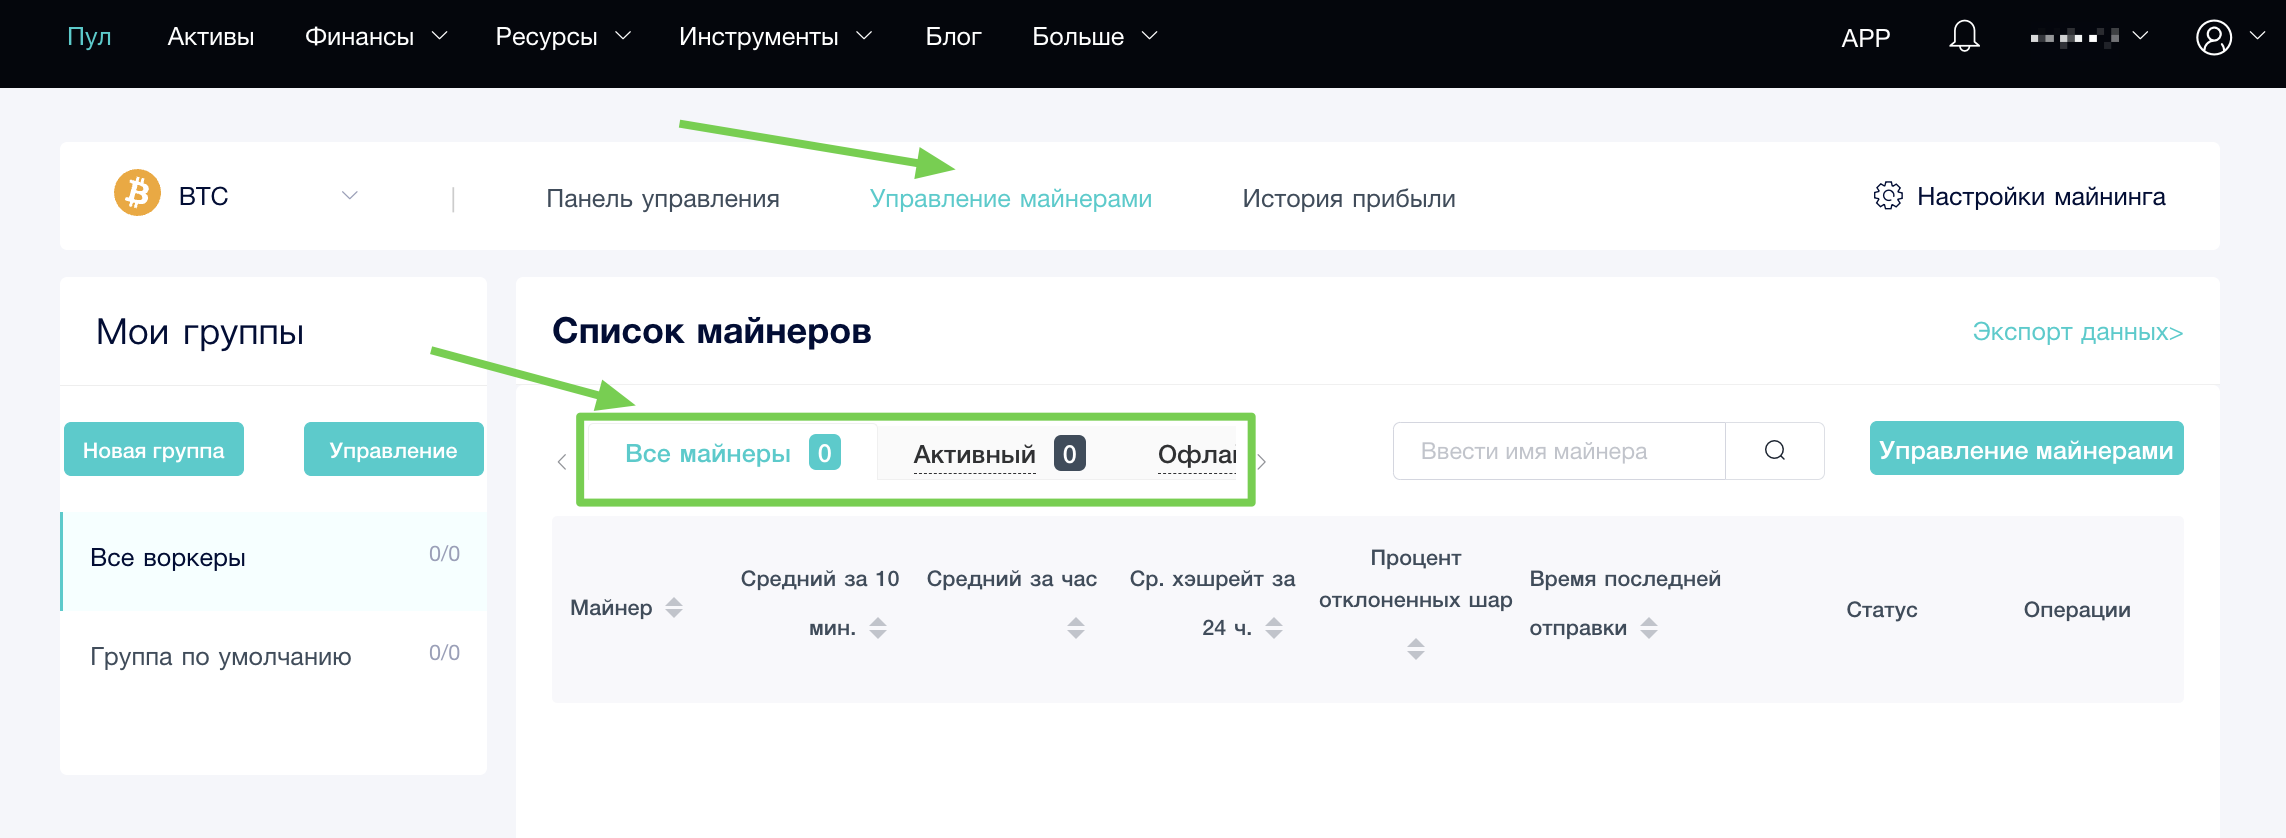
Task: Select the partially visible Офлайн tab
Action: [x=1197, y=455]
